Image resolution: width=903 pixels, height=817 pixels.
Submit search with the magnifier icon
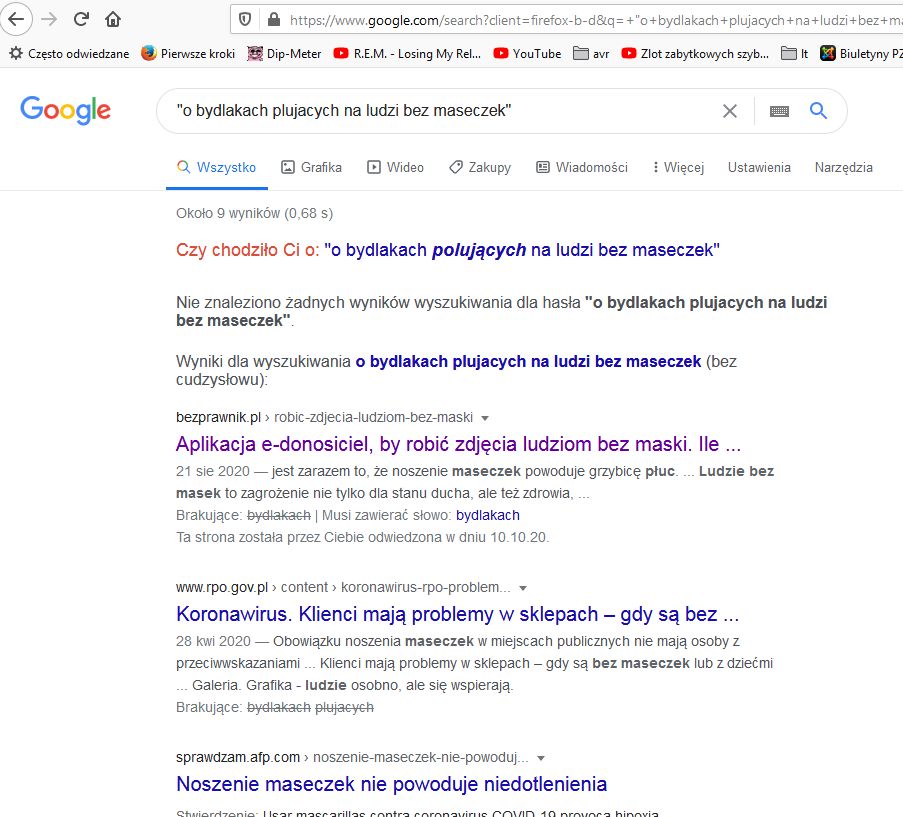click(x=818, y=111)
